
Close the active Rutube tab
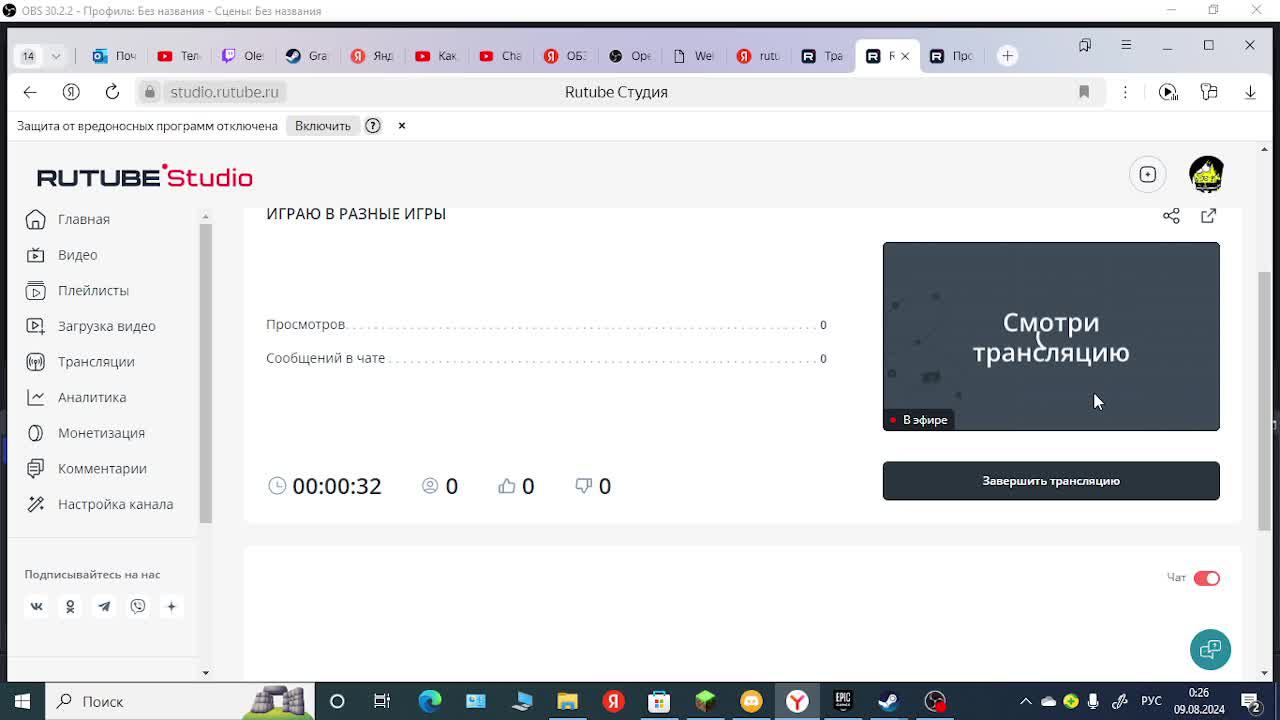coord(905,56)
